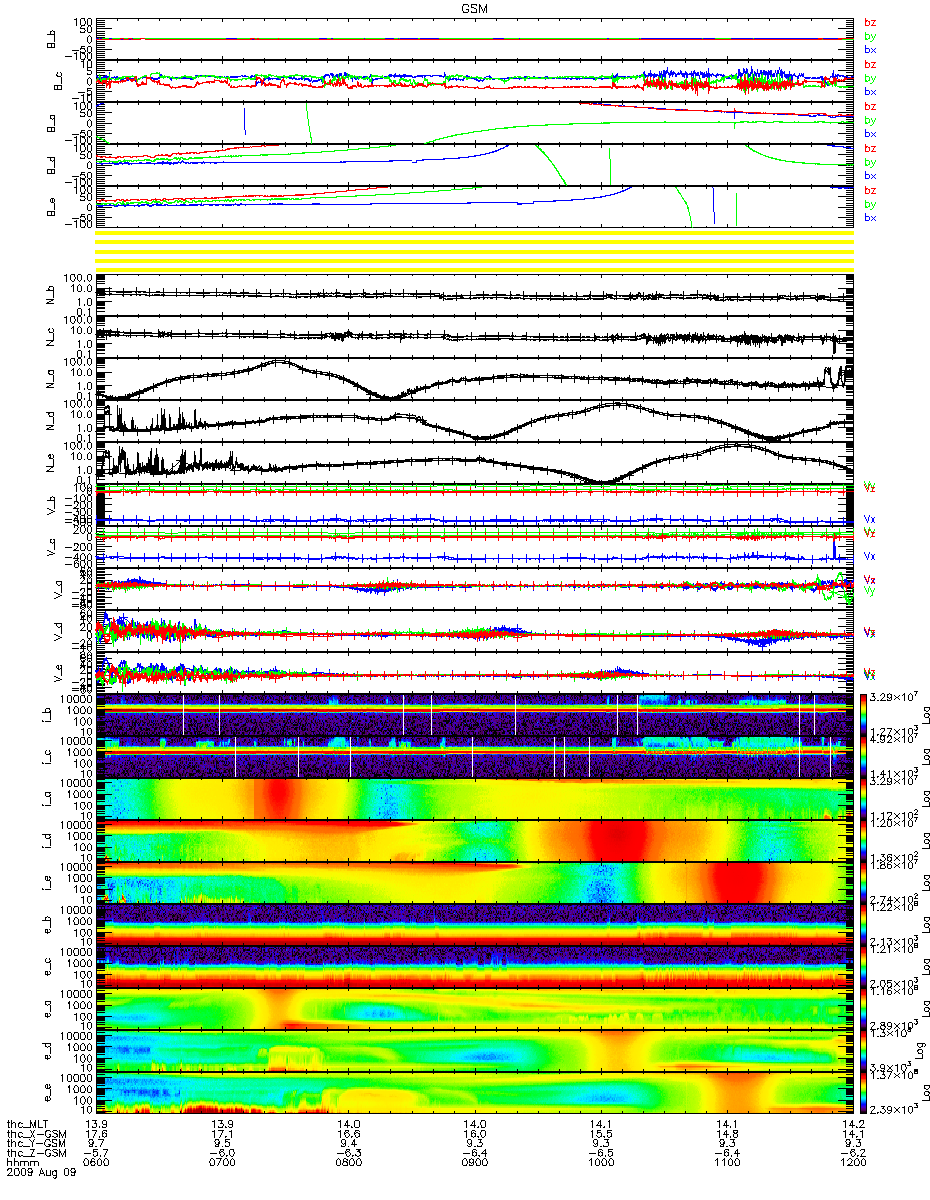Click the N_a density curve peak
This screenshot has width=930, height=1200.
279,362
